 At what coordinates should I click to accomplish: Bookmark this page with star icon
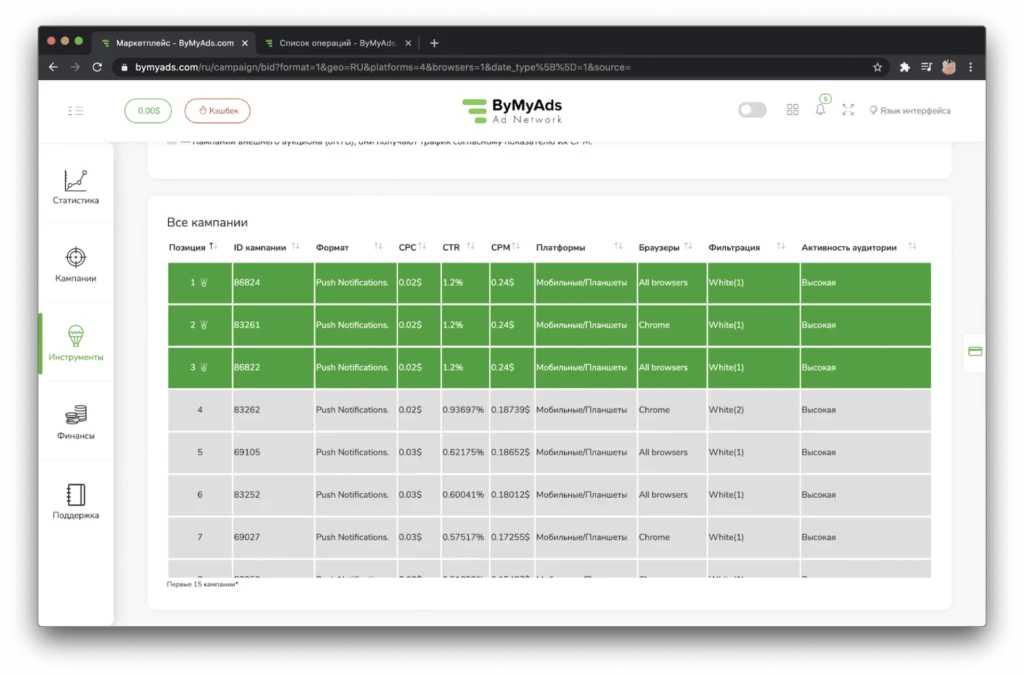877,67
